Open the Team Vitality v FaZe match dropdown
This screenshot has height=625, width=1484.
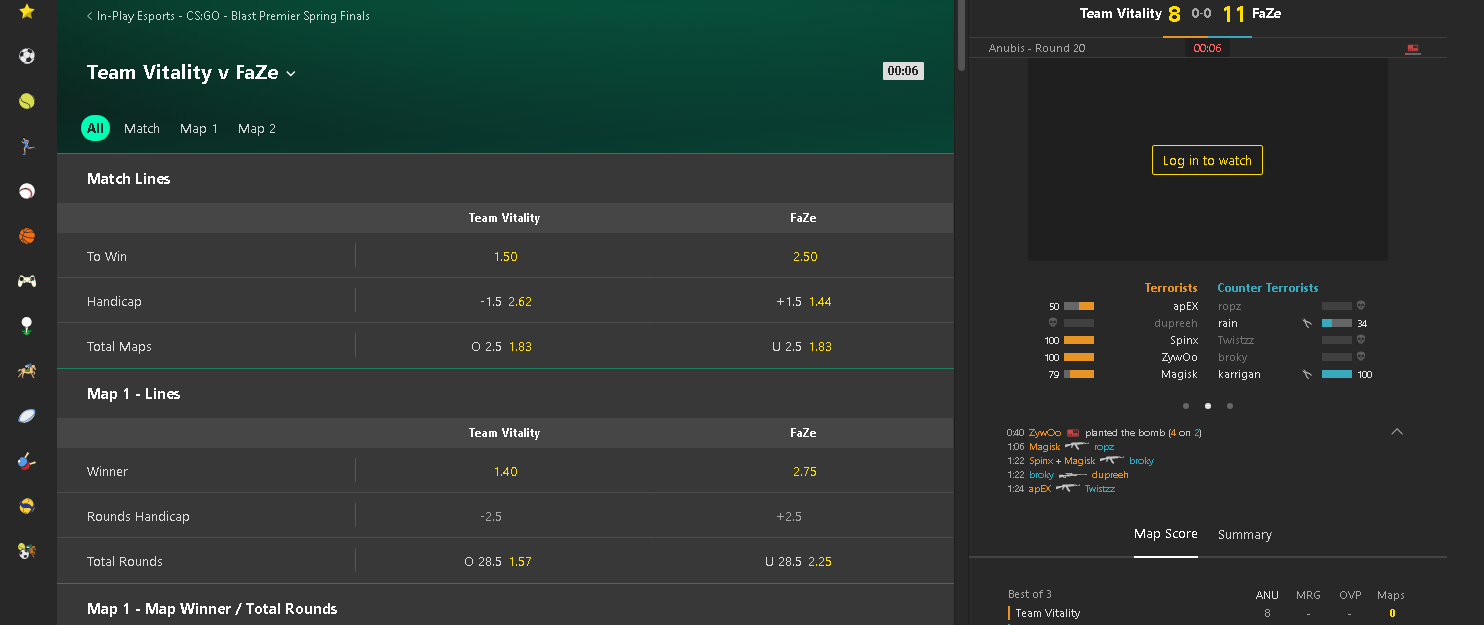click(x=291, y=73)
